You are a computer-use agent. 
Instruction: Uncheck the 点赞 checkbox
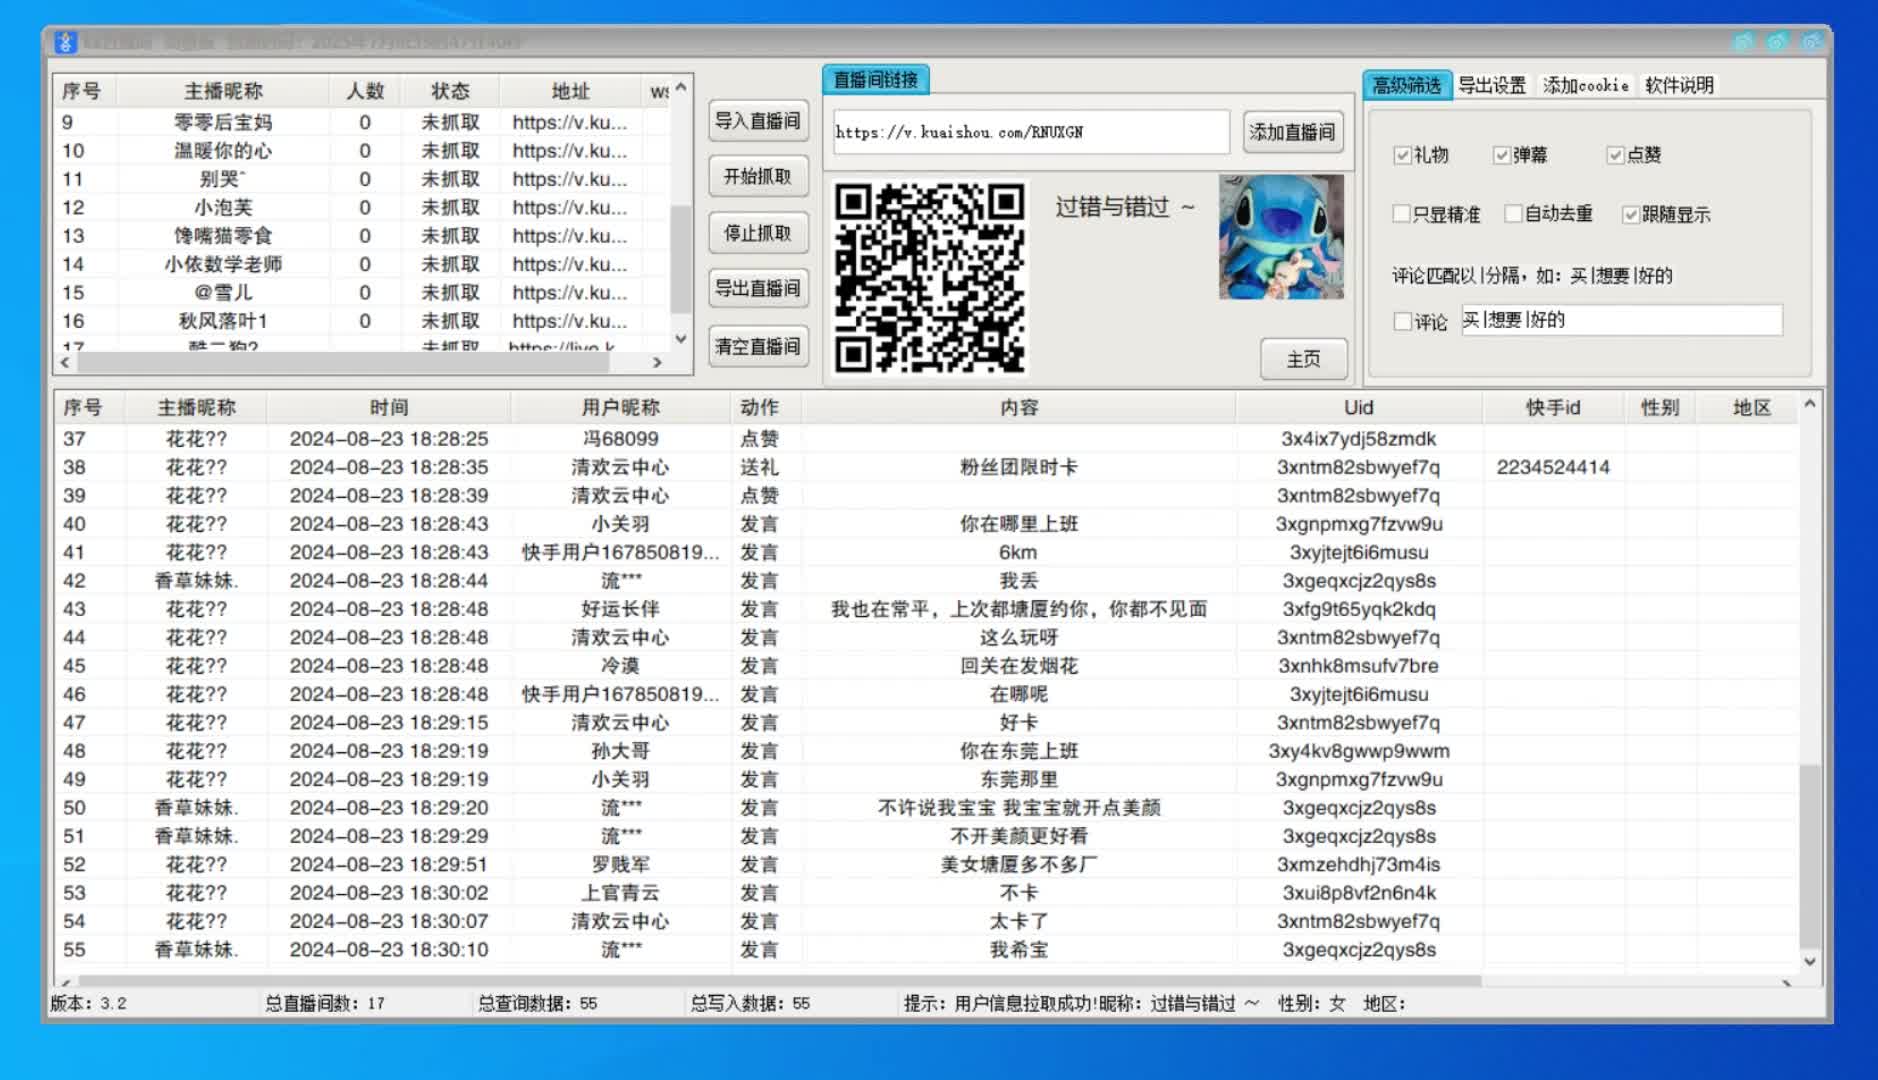point(1615,155)
